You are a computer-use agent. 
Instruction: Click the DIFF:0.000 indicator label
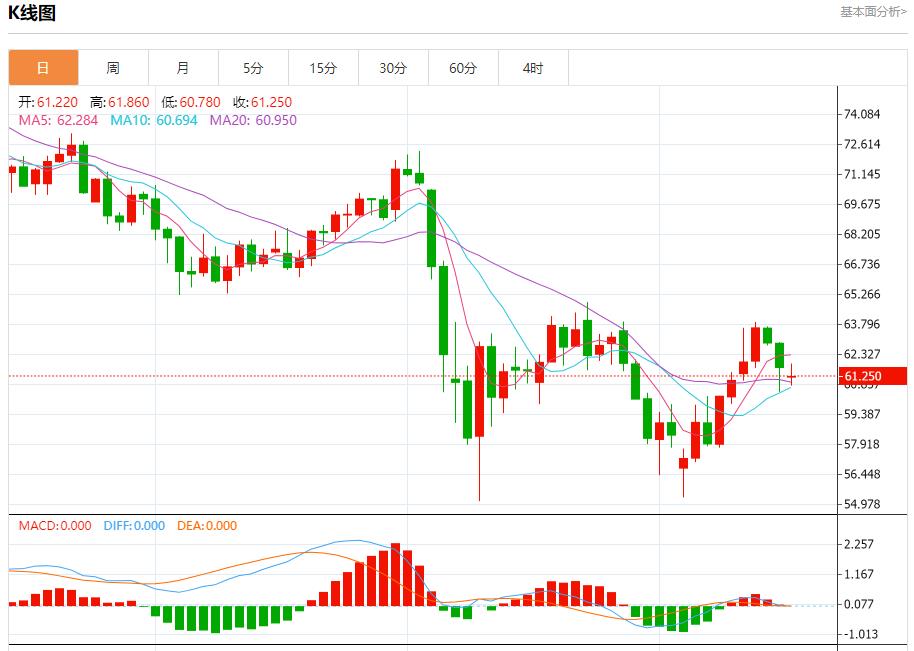[x=134, y=526]
